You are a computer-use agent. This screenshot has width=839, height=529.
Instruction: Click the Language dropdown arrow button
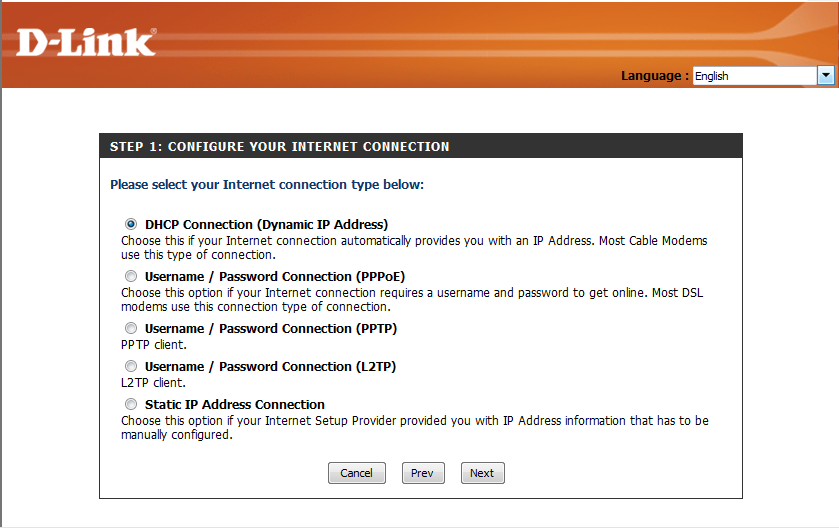(x=826, y=75)
